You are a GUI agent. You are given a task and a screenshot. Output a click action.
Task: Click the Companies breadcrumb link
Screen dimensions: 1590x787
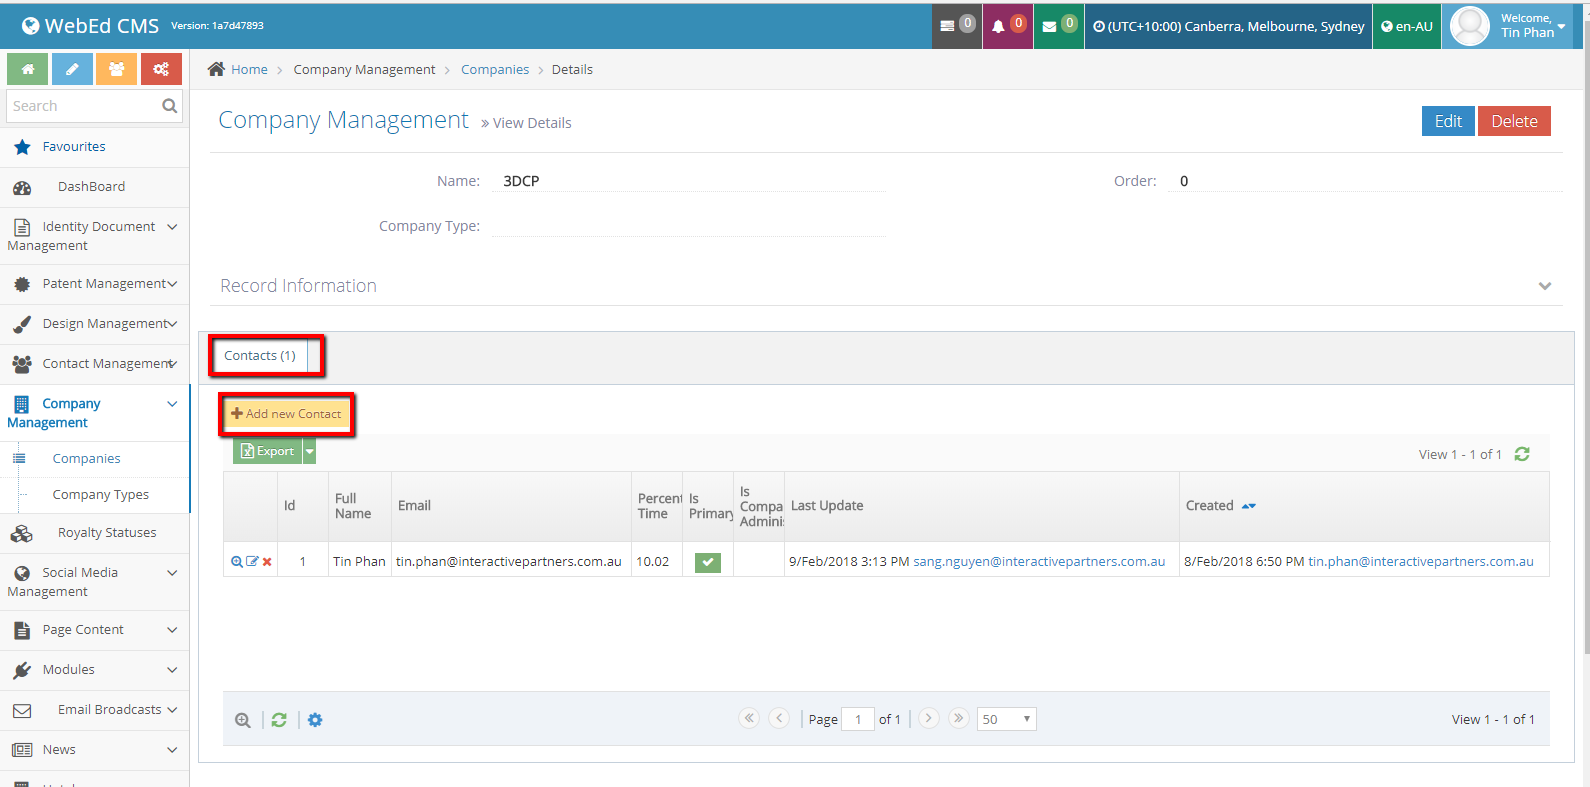(495, 70)
